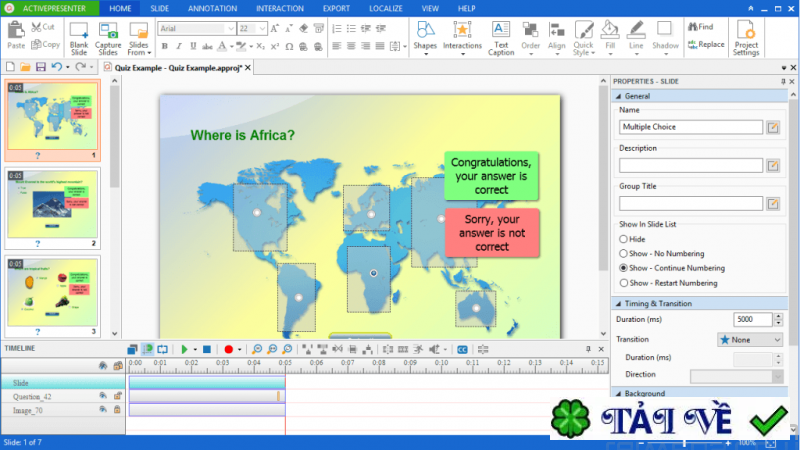800x450 pixels.
Task: Click the edit icon beside Name field
Action: 773,127
